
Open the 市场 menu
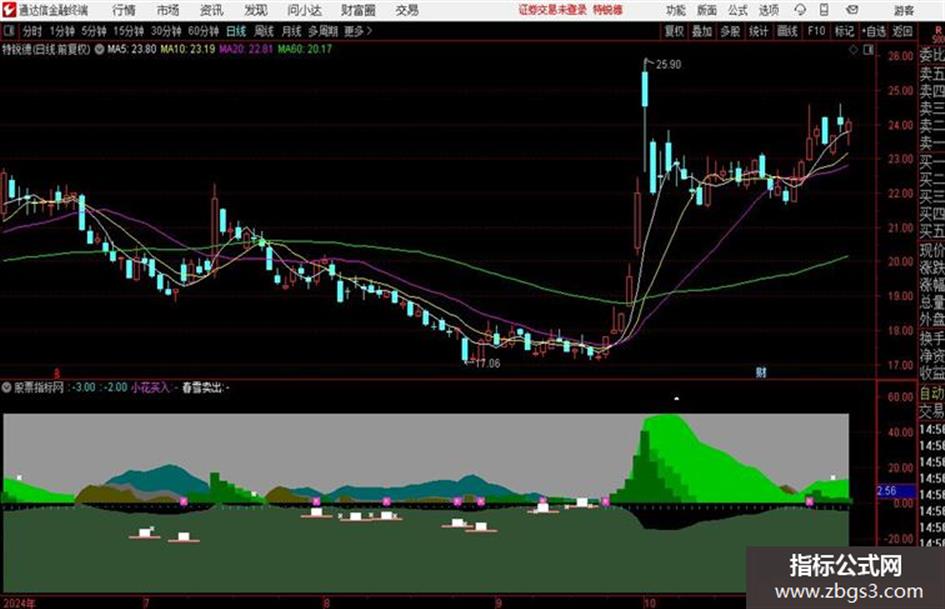(x=168, y=10)
